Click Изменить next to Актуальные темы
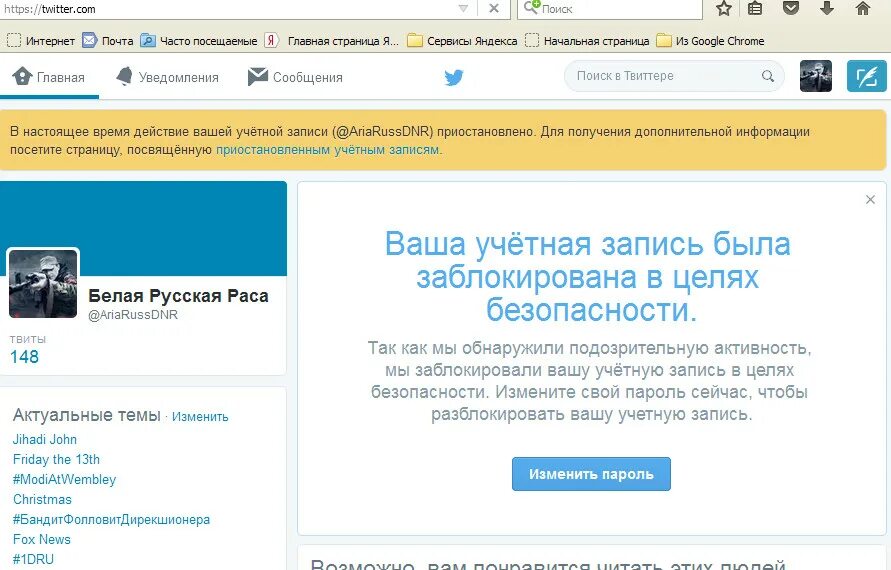The width and height of the screenshot is (891, 570). point(200,417)
